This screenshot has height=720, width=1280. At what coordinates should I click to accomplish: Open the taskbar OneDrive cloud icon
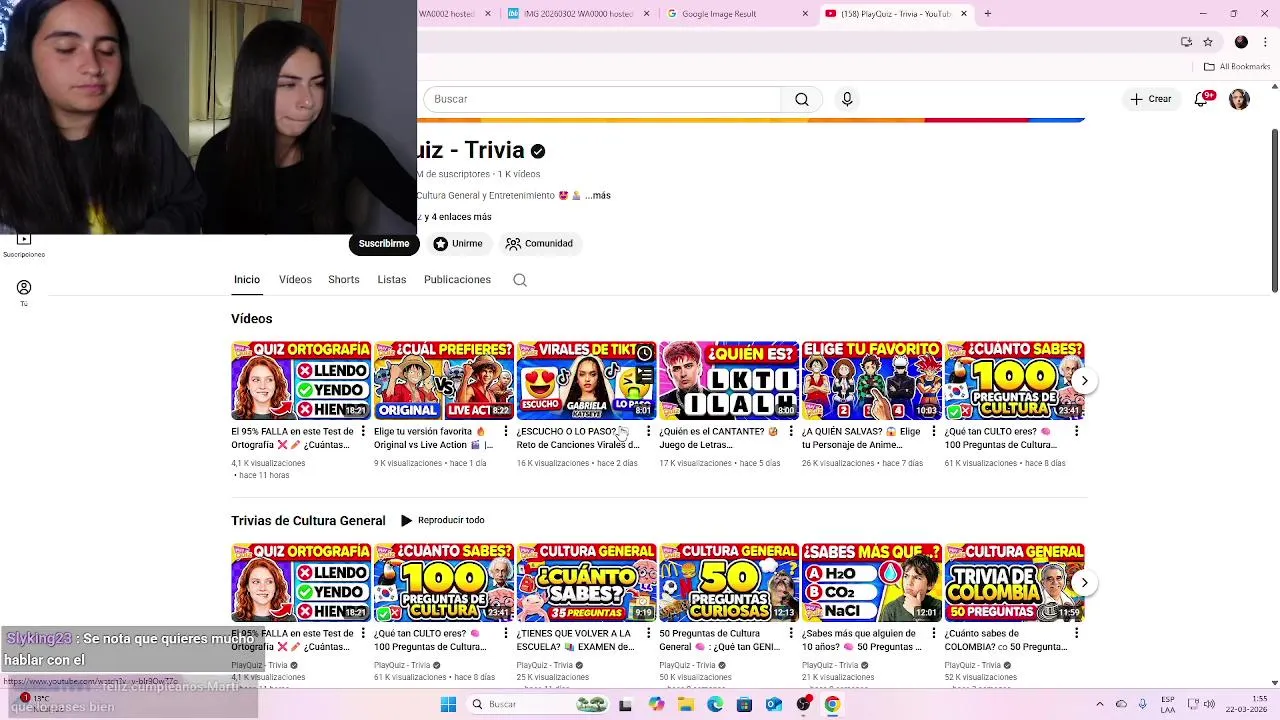click(1121, 704)
